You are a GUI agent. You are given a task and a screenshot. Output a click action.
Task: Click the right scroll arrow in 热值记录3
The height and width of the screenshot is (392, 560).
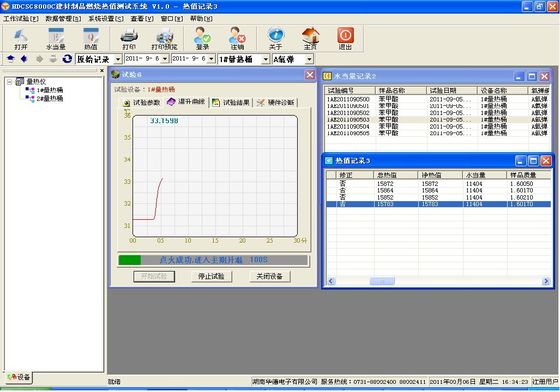(x=546, y=281)
